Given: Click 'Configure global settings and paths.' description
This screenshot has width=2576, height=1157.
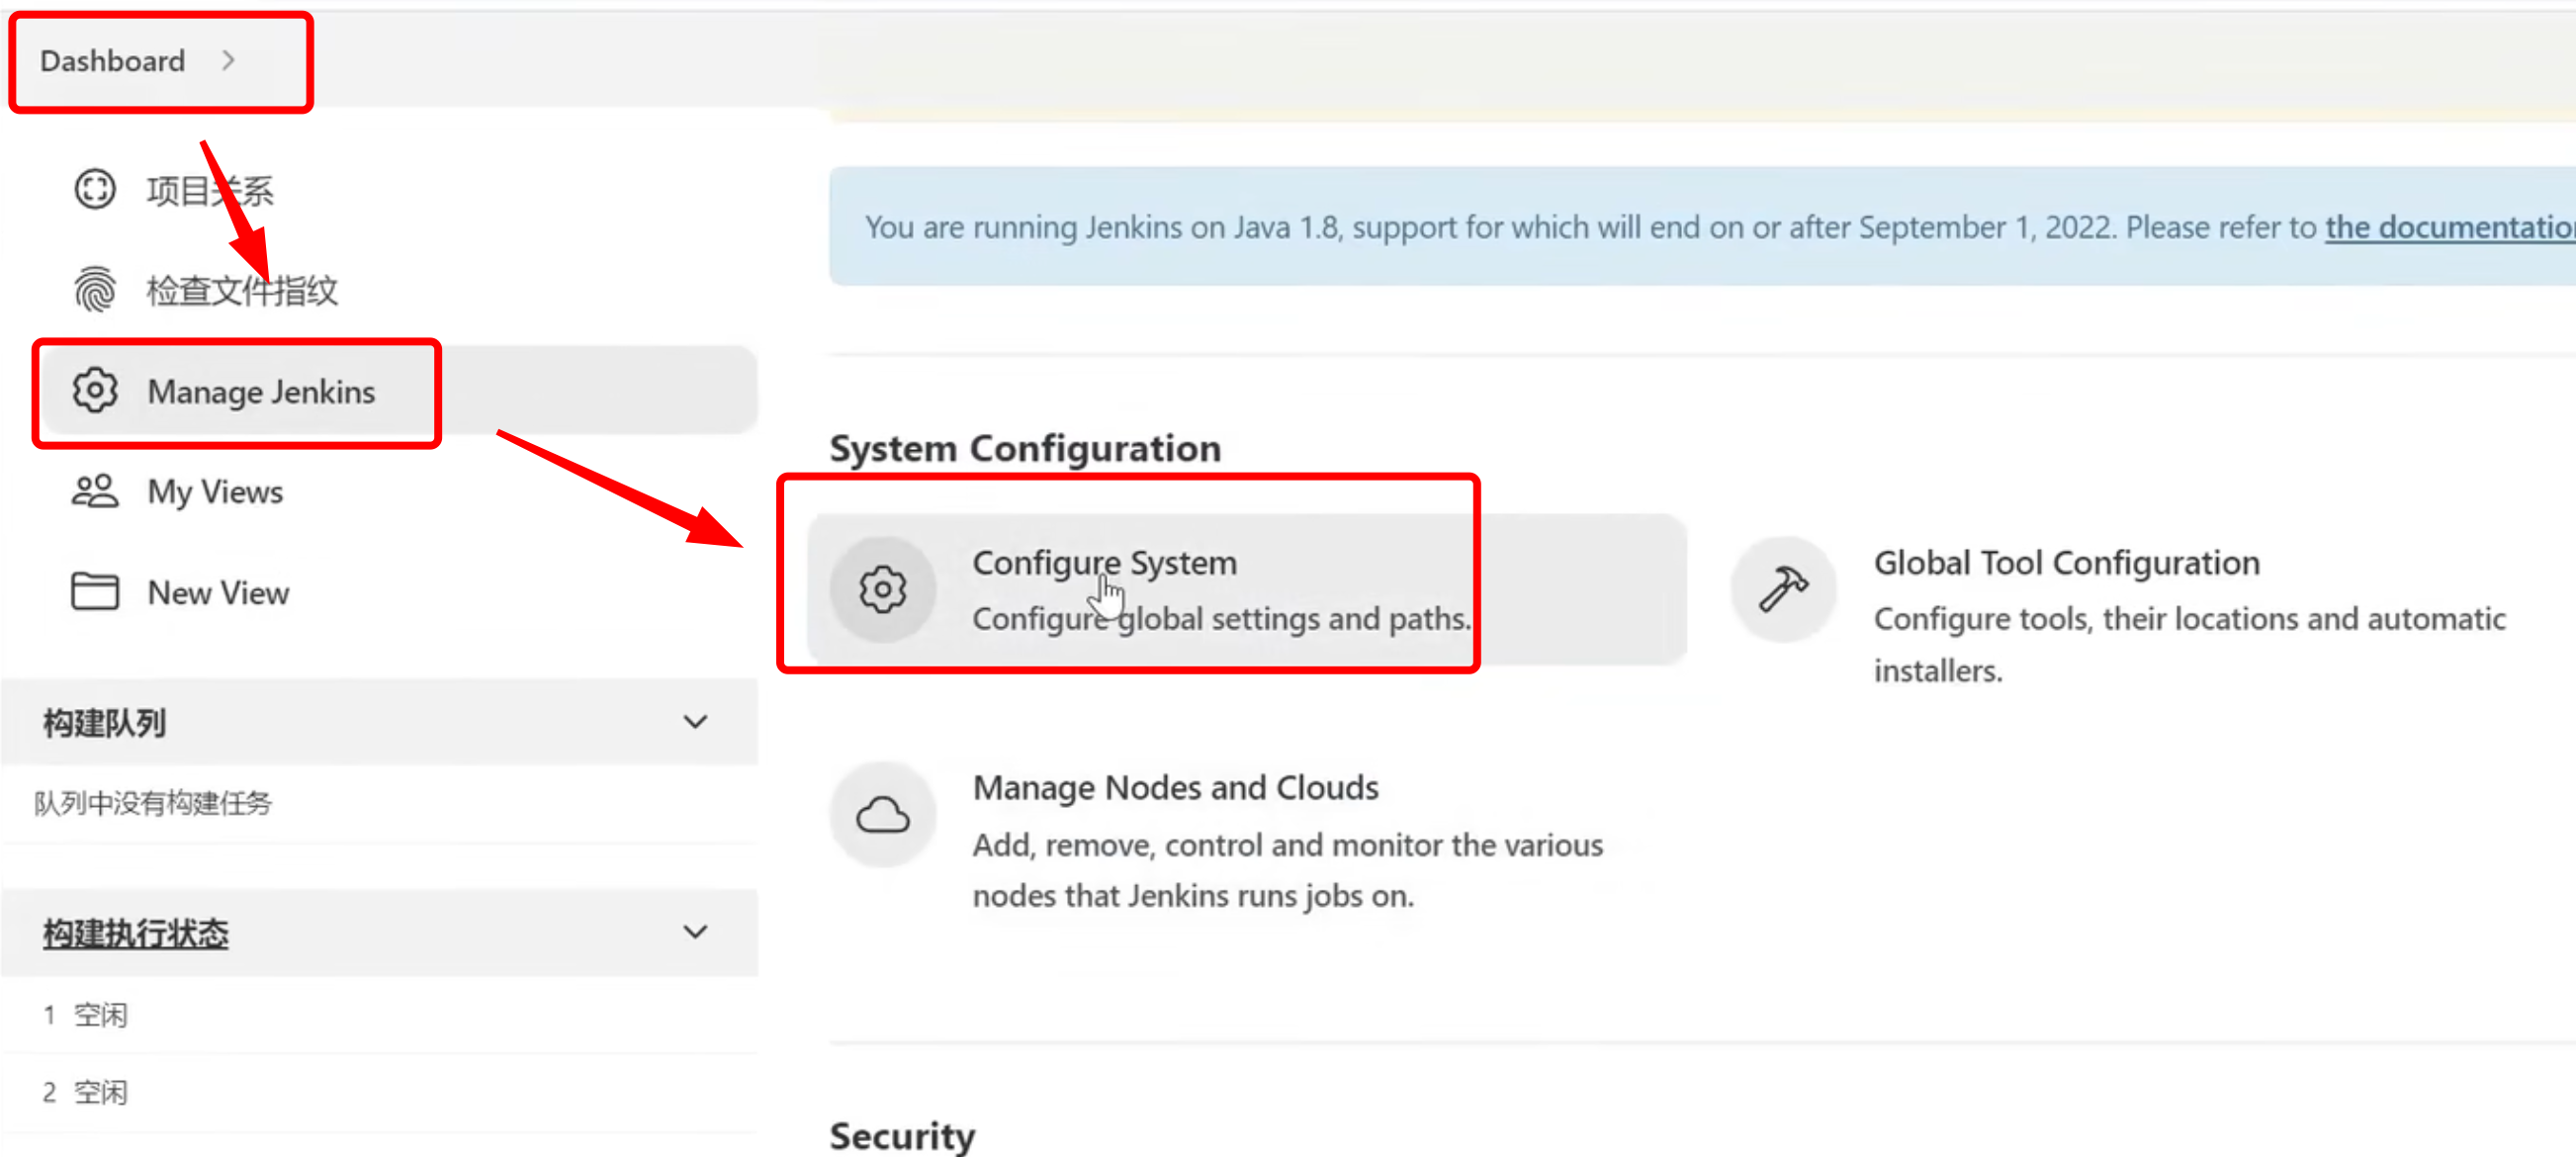Looking at the screenshot, I should pos(1221,619).
